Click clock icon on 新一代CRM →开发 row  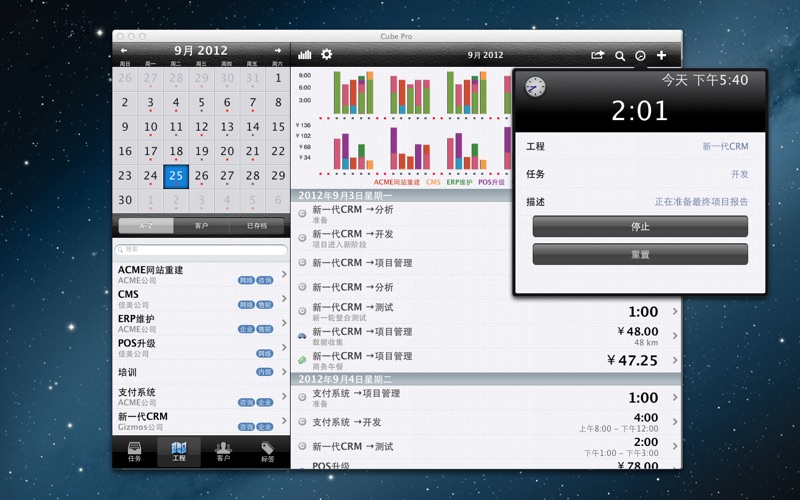[302, 238]
